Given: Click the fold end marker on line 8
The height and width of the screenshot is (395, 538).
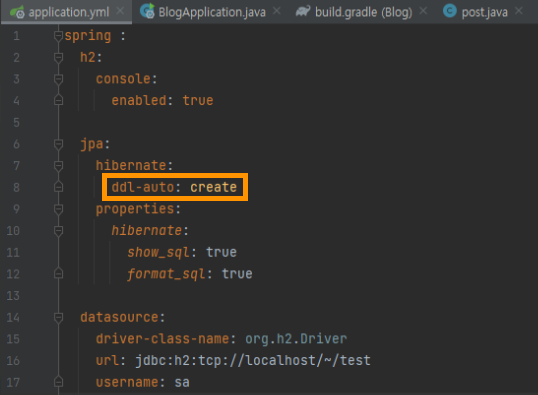Looking at the screenshot, I should click(x=58, y=187).
